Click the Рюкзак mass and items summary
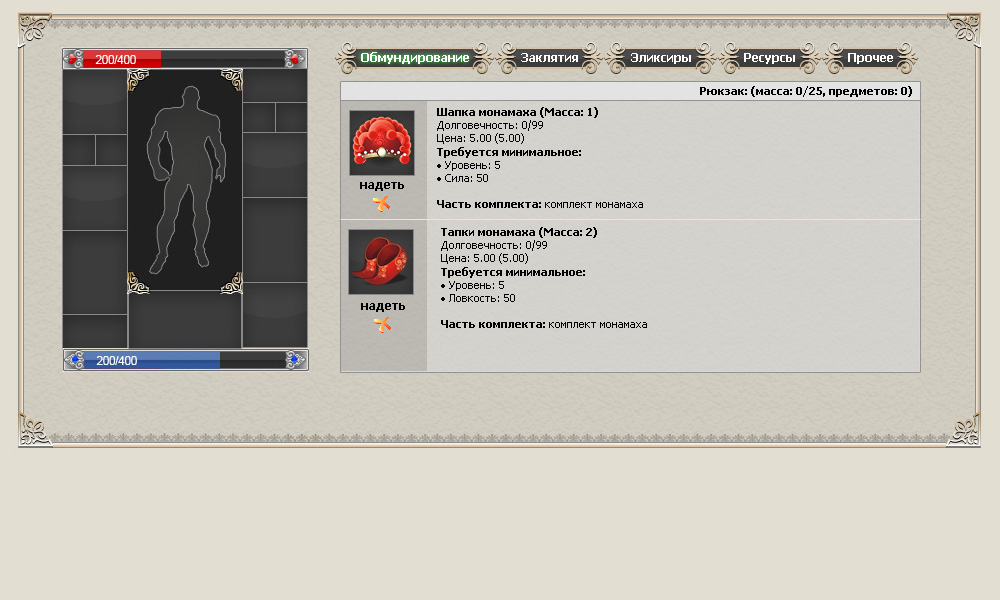The image size is (1000, 600). click(x=805, y=91)
